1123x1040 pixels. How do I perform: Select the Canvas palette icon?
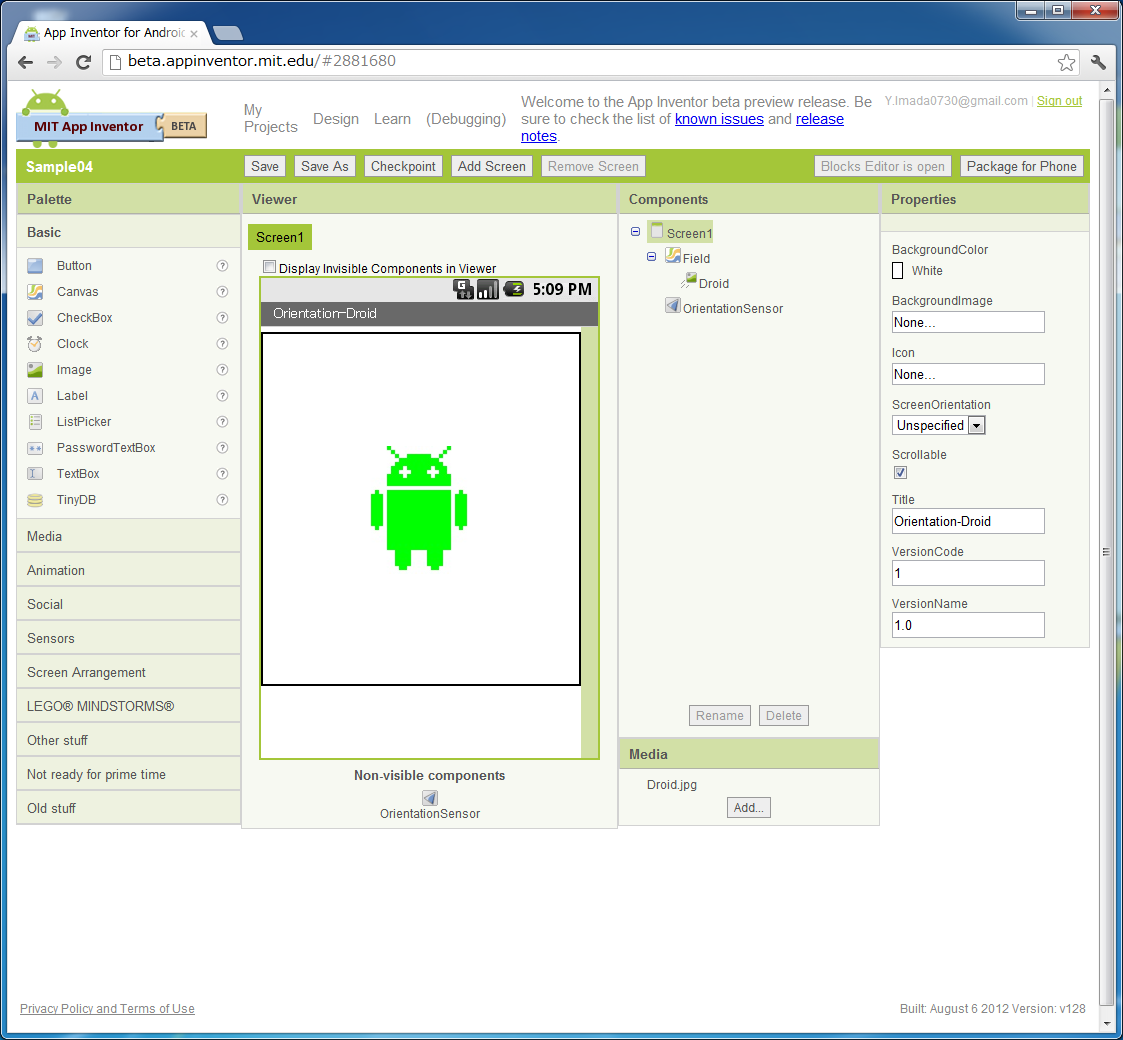pyautogui.click(x=35, y=292)
